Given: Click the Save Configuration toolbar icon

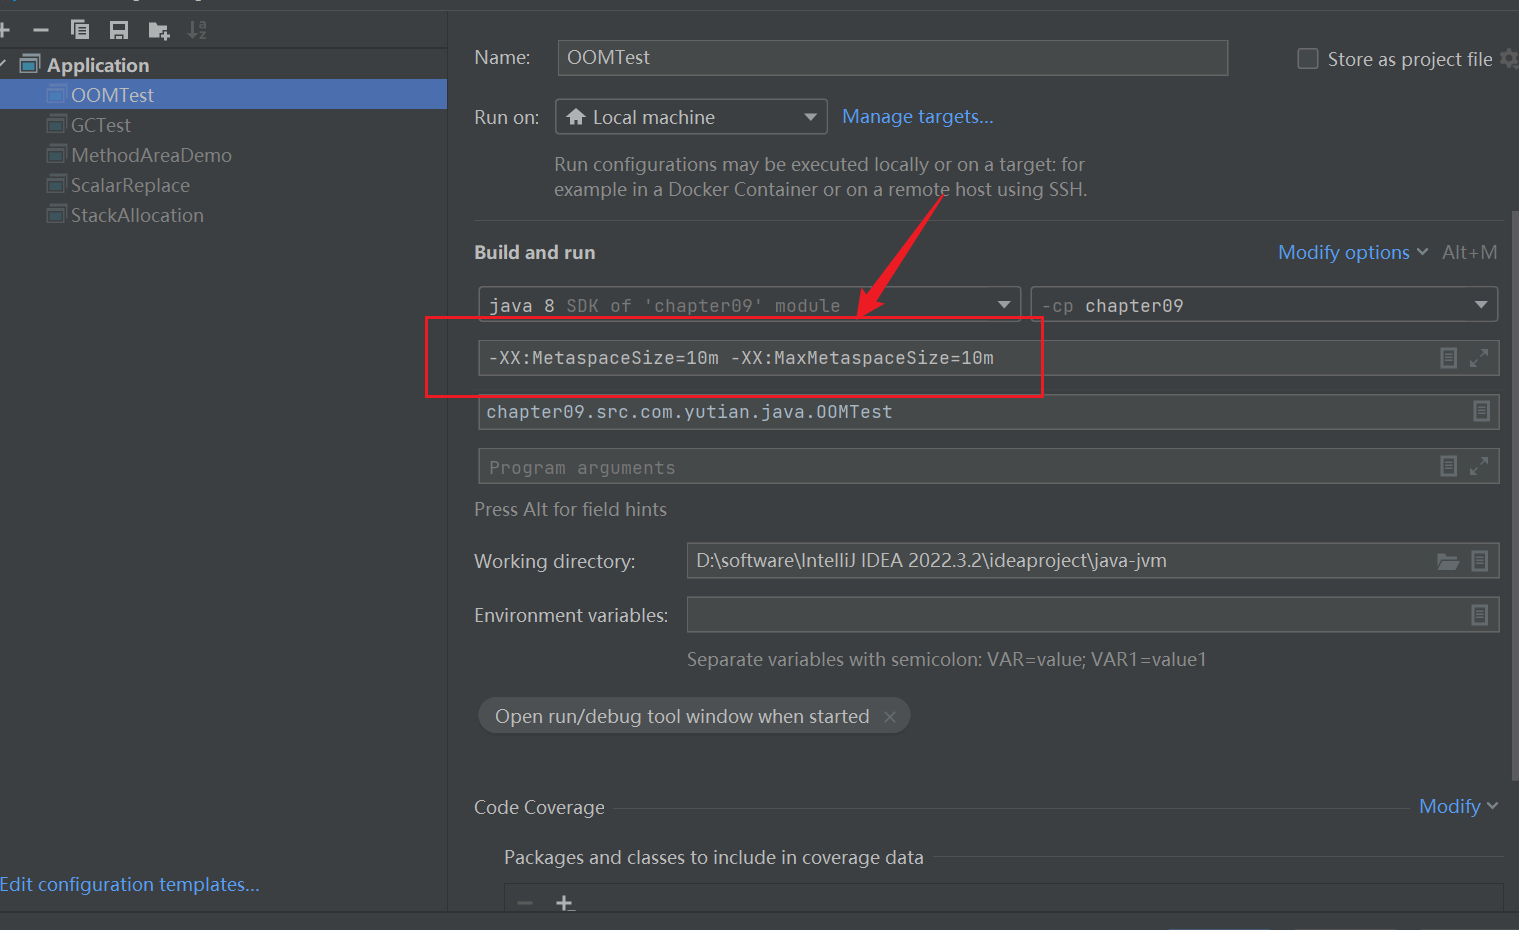Looking at the screenshot, I should click(x=119, y=30).
